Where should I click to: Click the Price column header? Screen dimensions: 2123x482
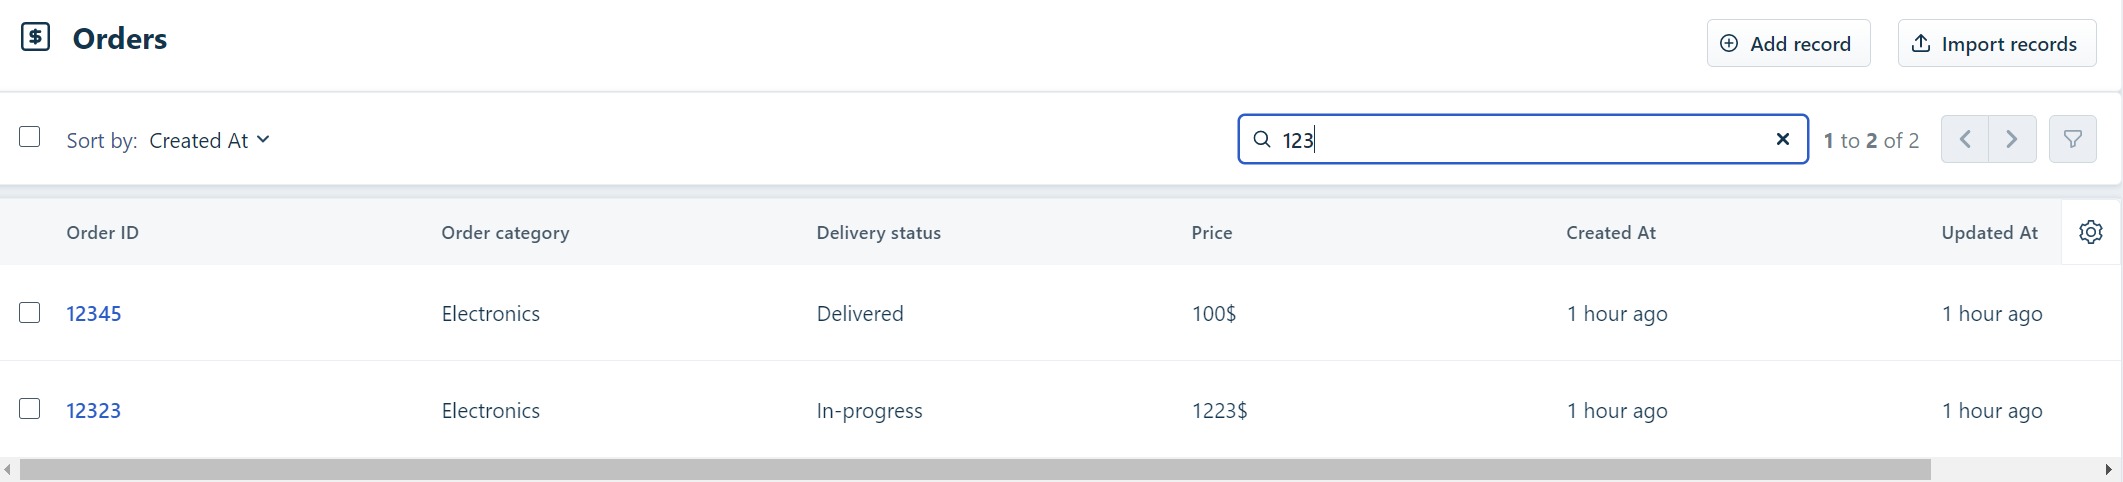click(x=1212, y=233)
